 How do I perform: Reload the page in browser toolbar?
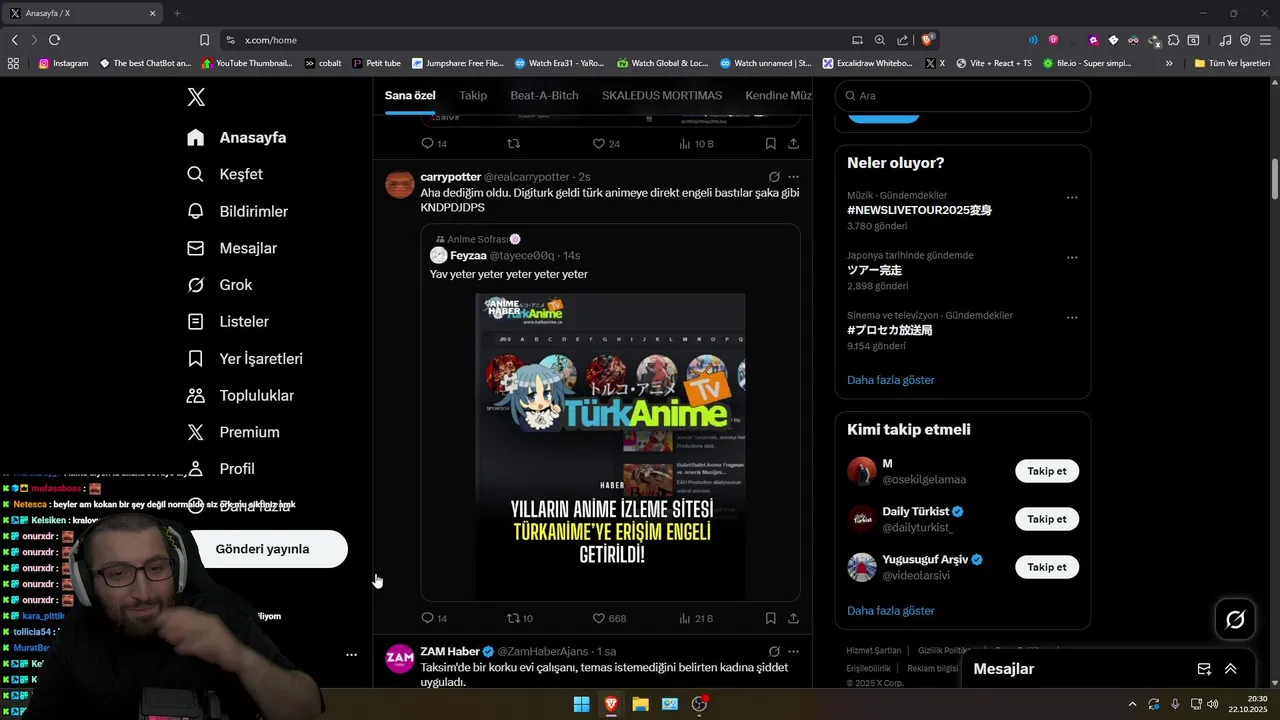tap(54, 40)
